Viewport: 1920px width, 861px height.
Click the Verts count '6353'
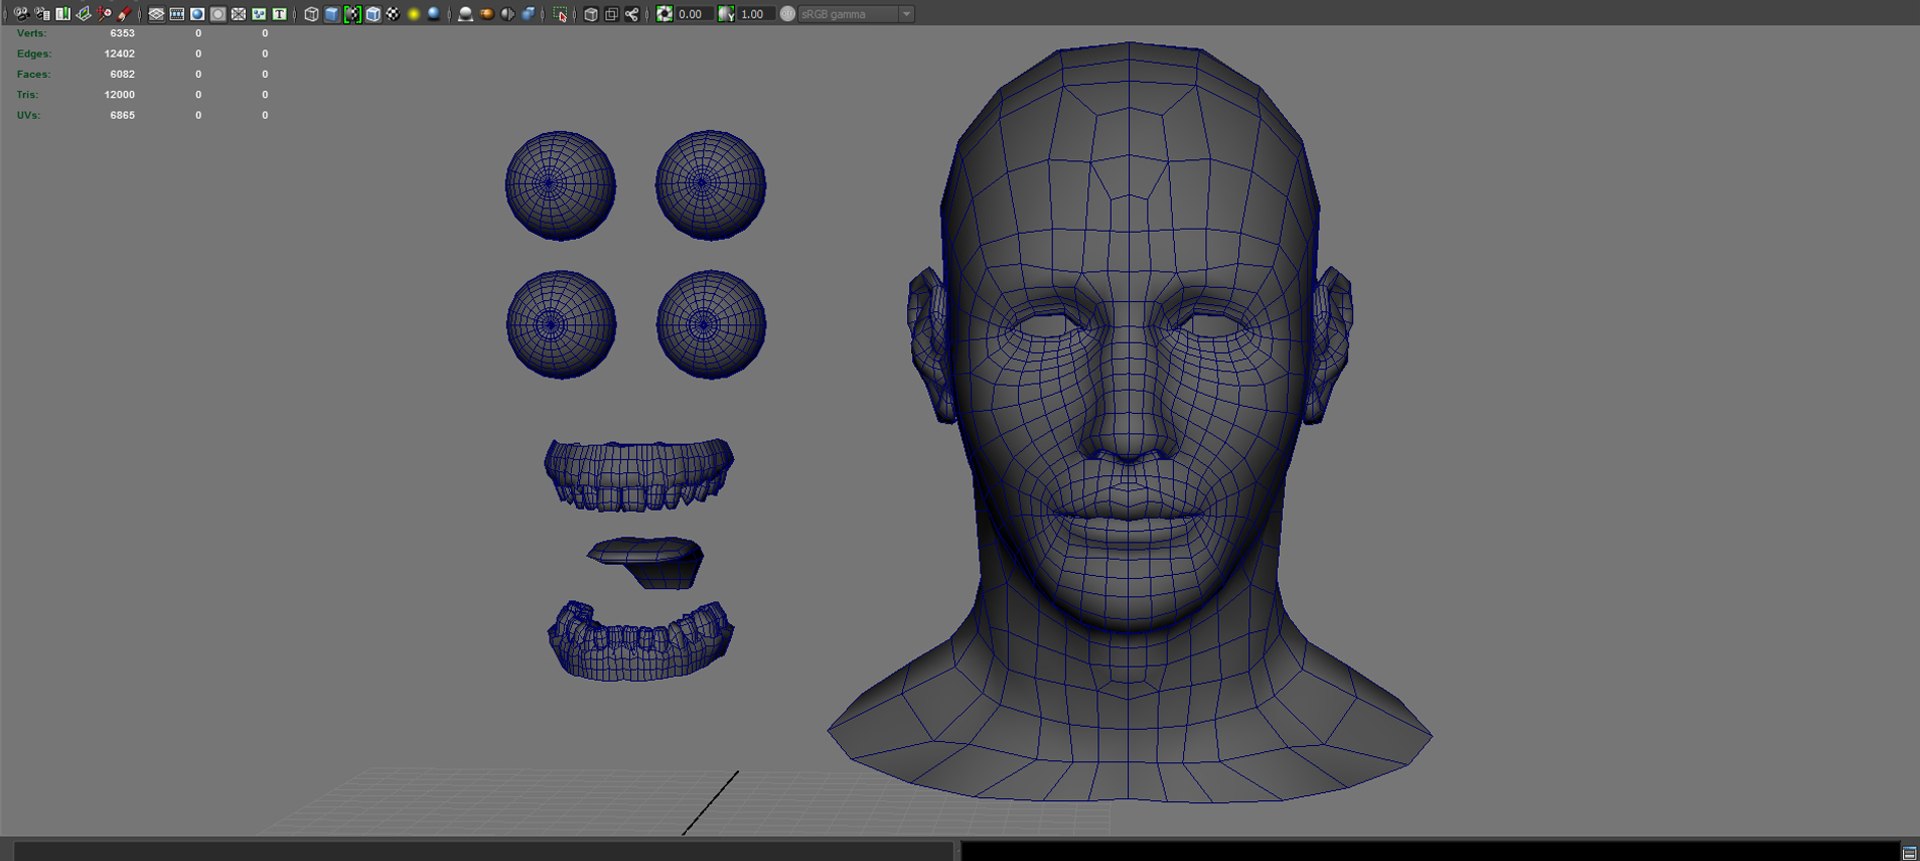[x=122, y=33]
